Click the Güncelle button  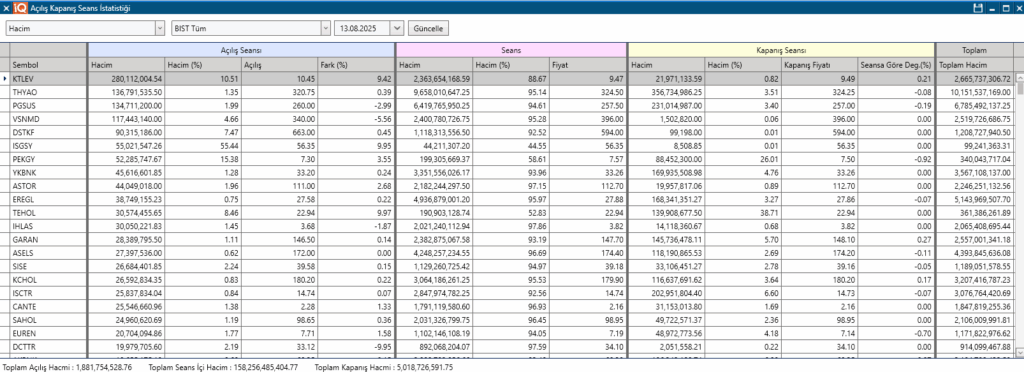click(428, 29)
